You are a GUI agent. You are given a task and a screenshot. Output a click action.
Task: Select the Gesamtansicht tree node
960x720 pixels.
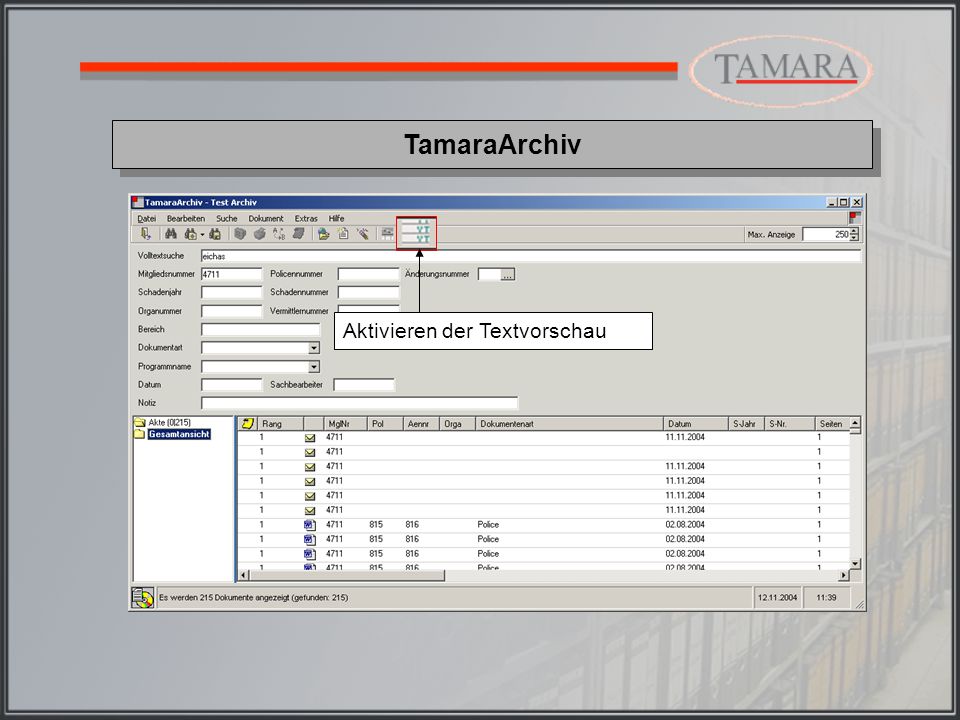179,434
